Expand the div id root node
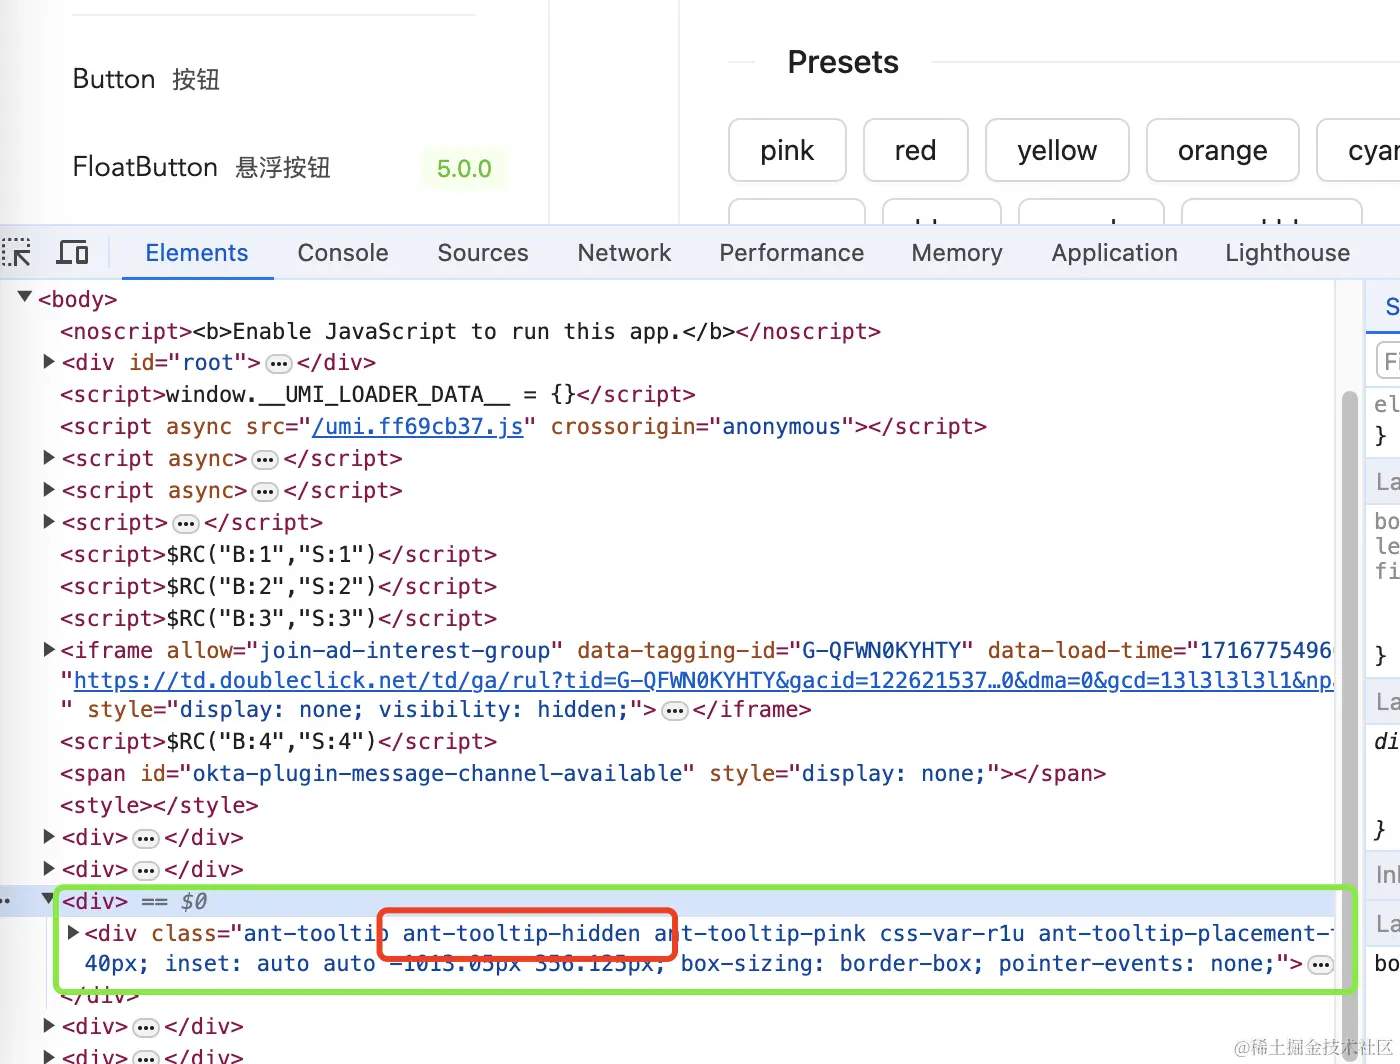1400x1064 pixels. click(49, 361)
